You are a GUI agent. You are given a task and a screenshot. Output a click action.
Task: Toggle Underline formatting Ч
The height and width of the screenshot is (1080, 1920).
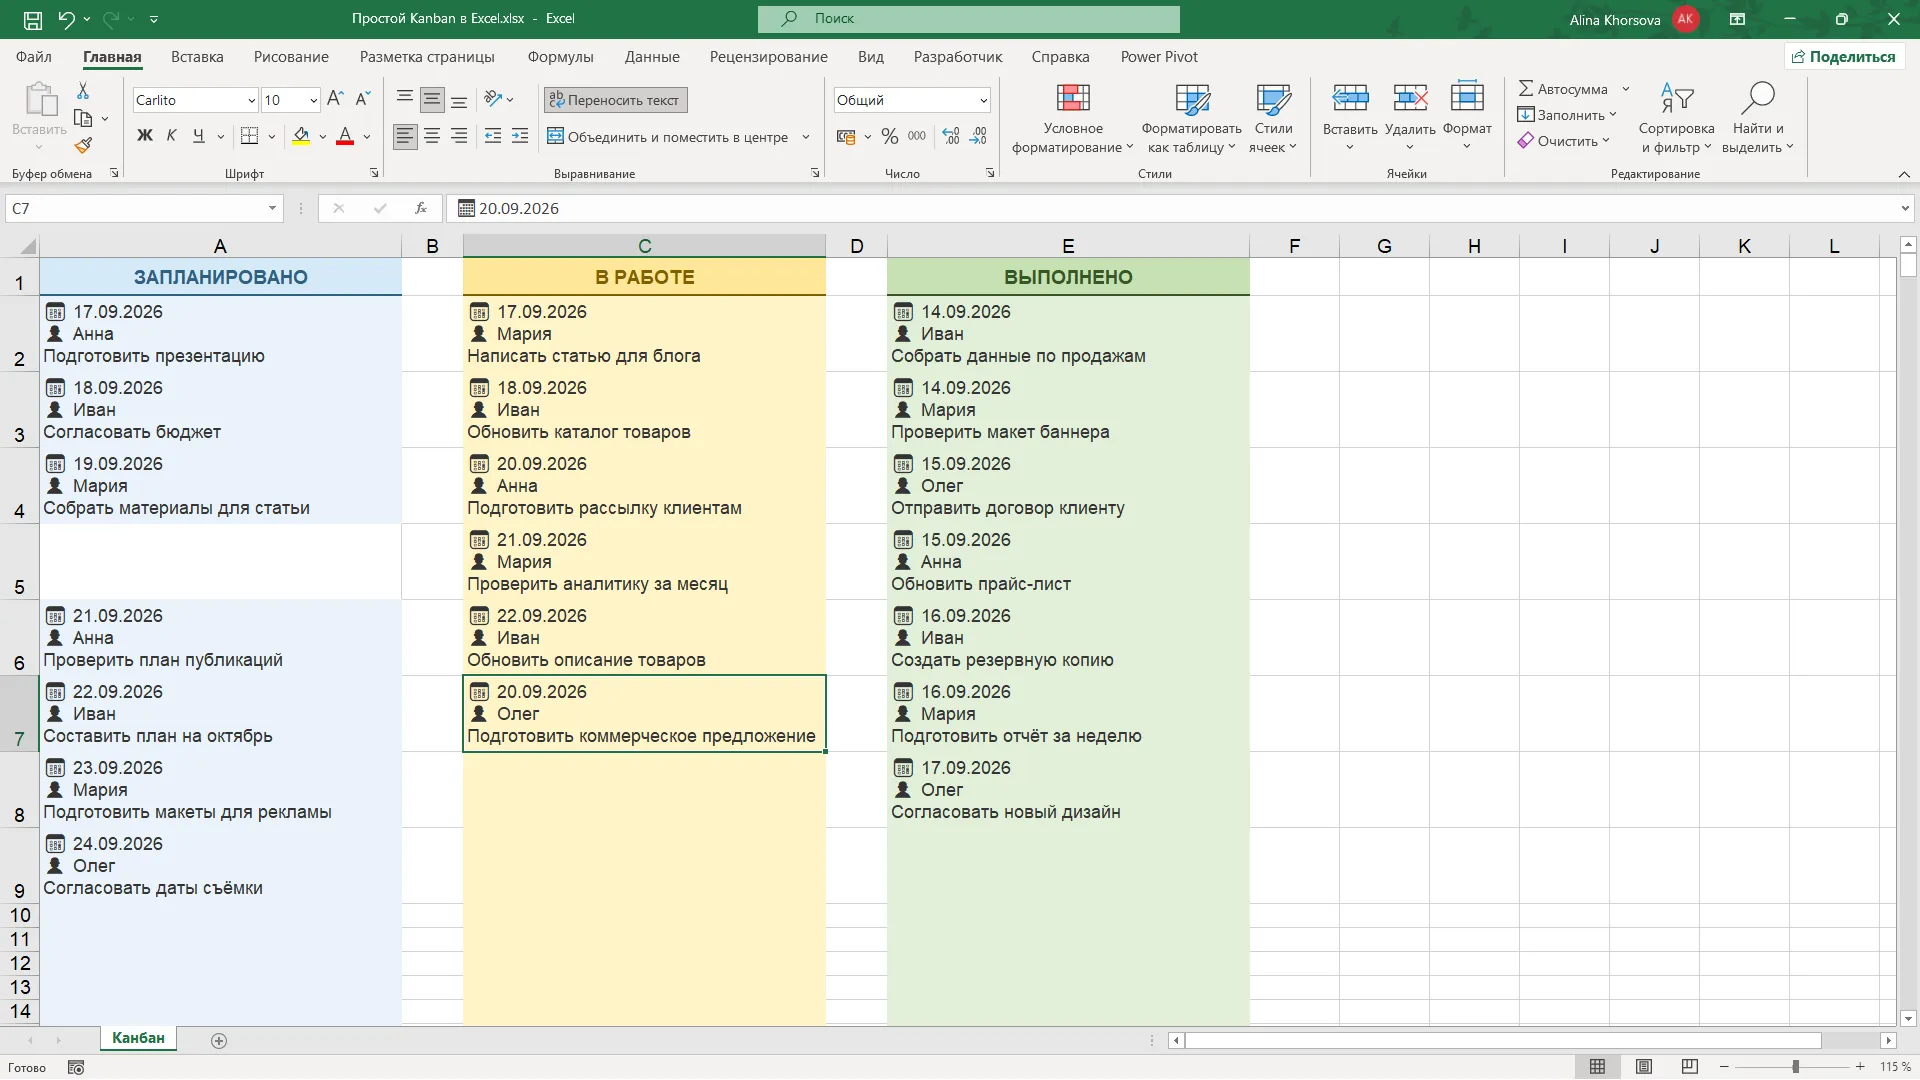pyautogui.click(x=198, y=136)
